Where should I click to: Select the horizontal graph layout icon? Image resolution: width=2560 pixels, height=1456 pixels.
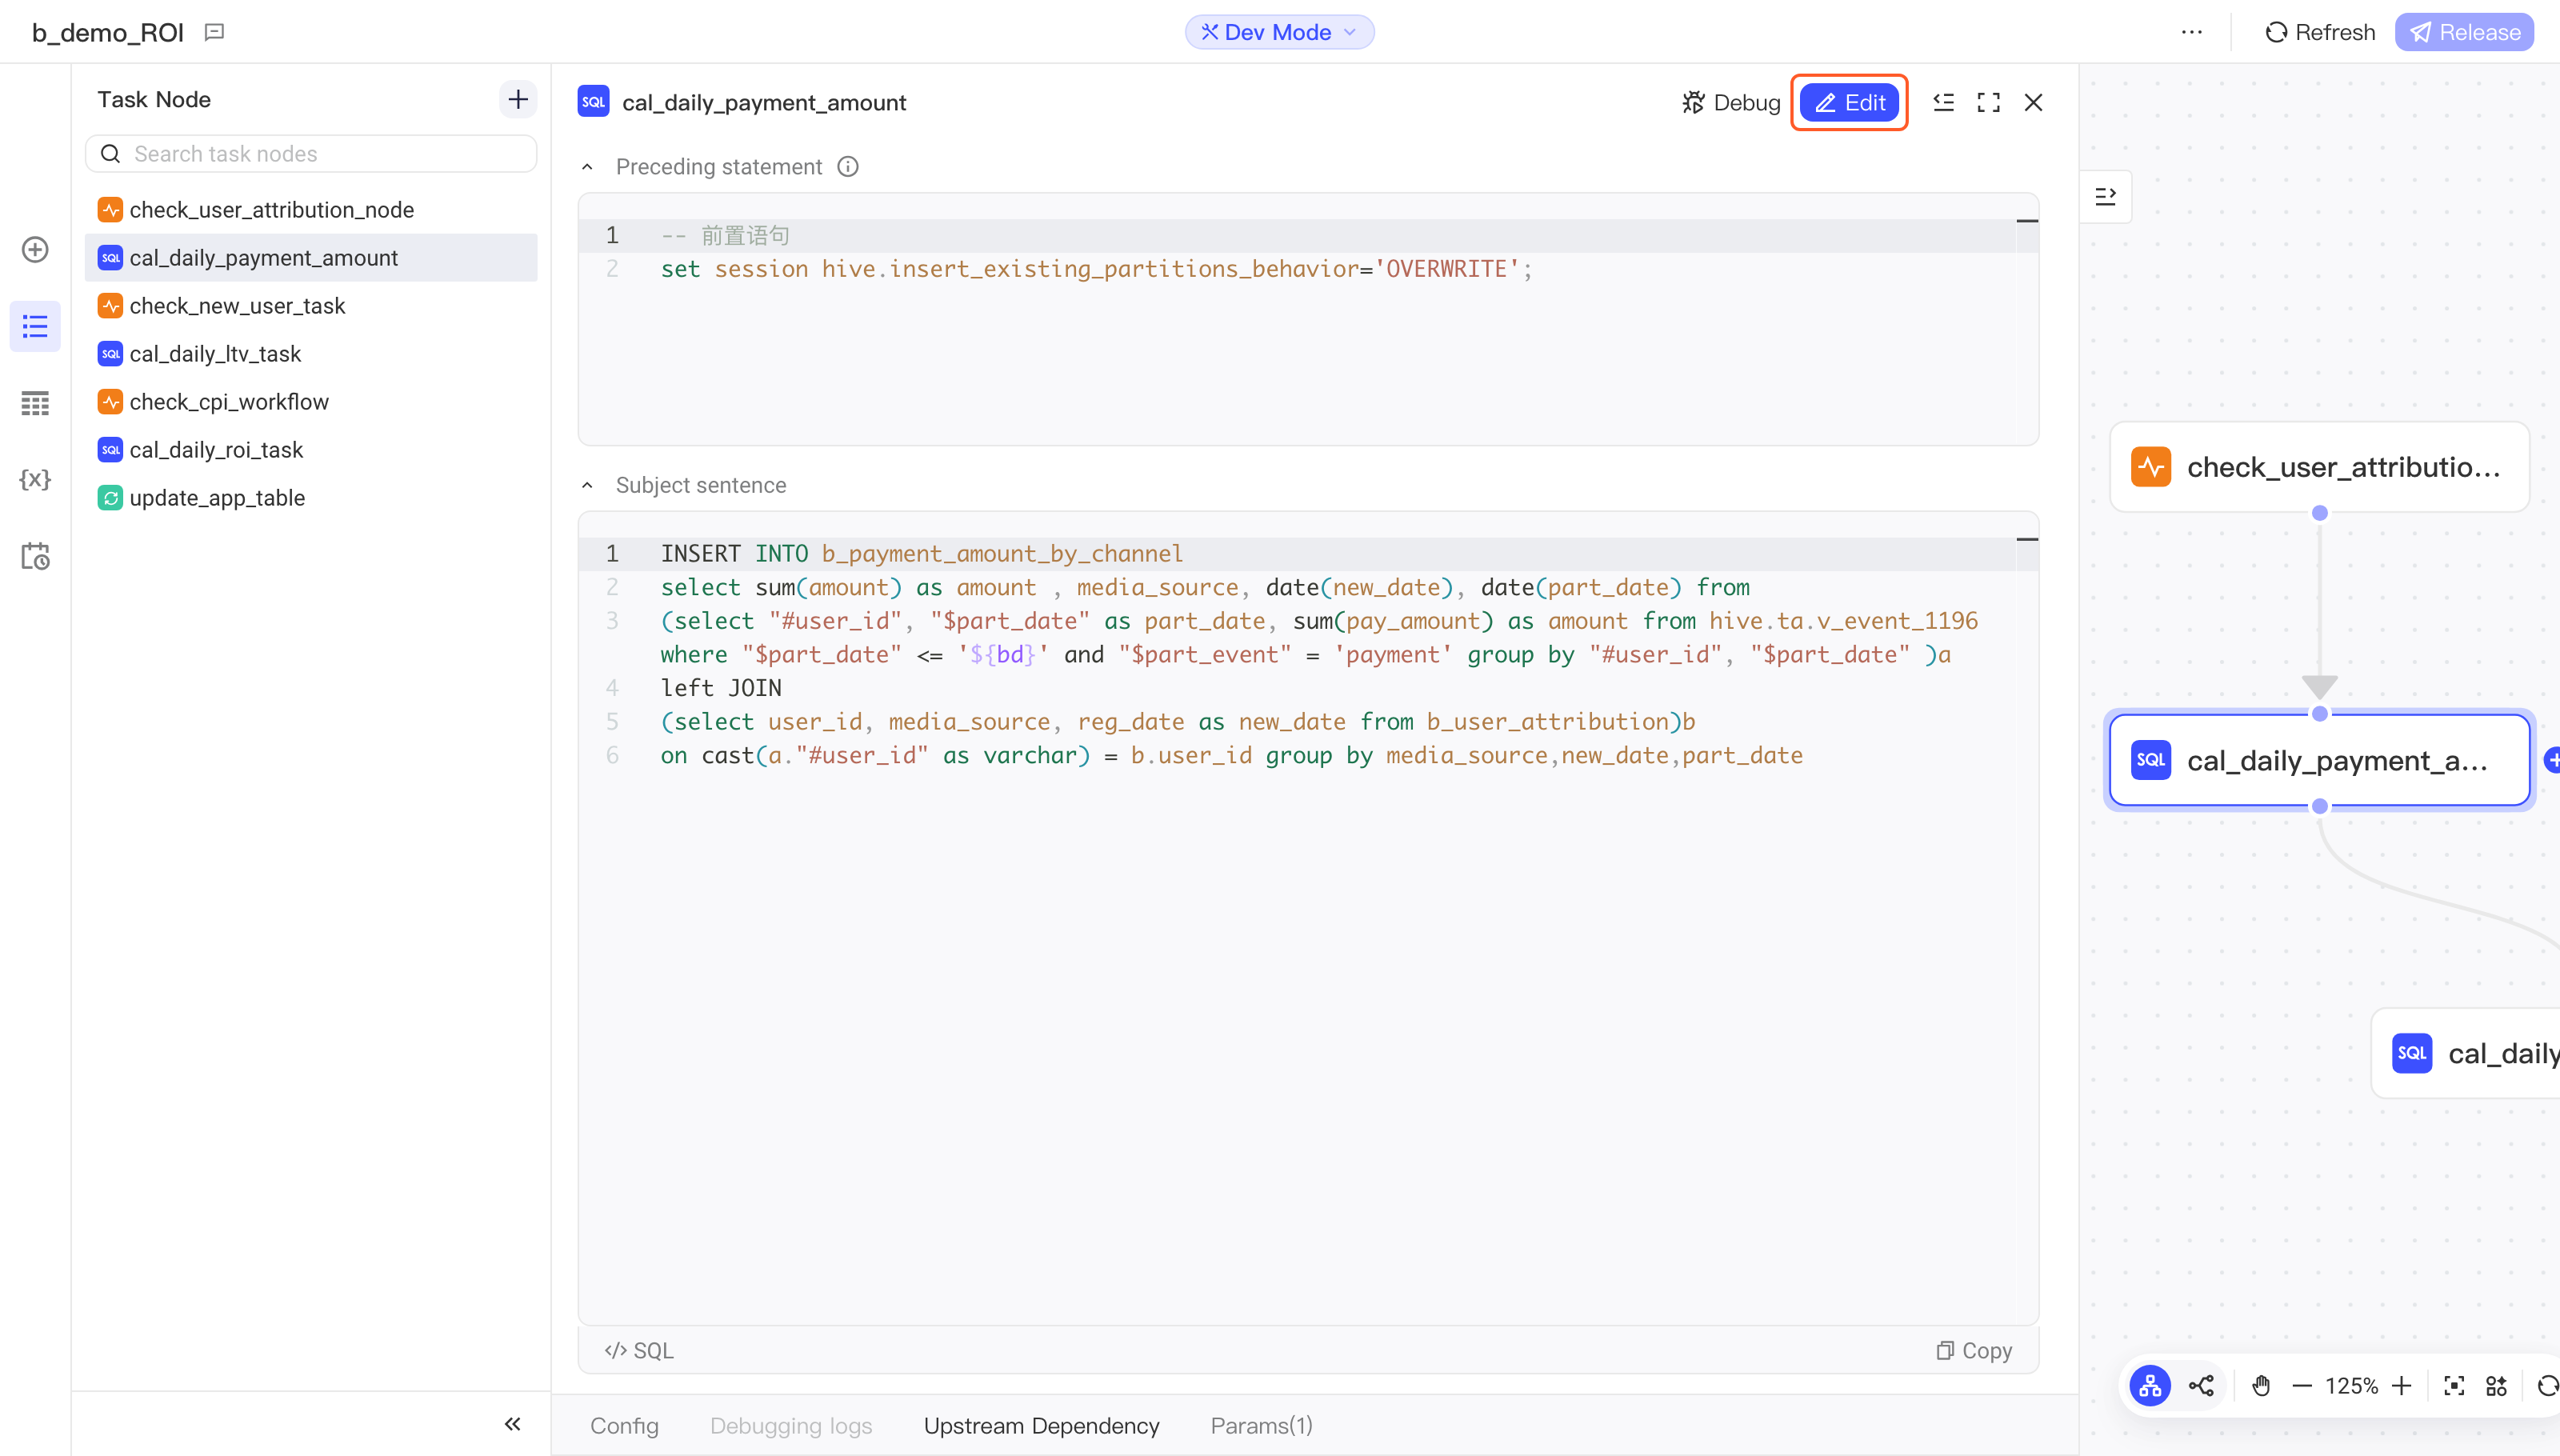(x=2201, y=1385)
